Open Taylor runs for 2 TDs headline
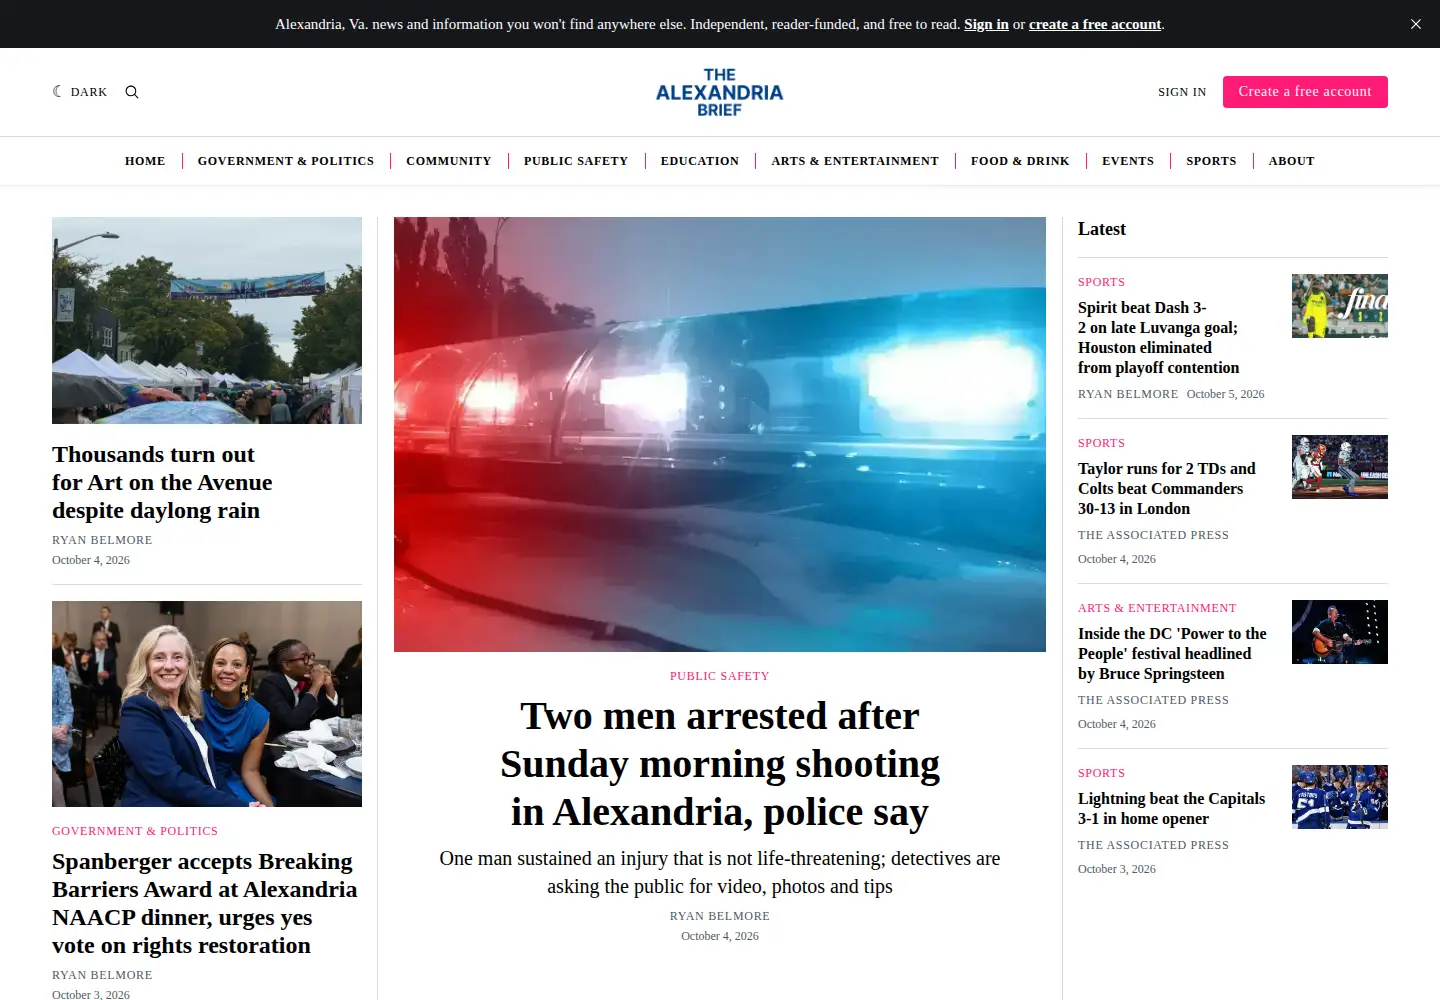The image size is (1440, 1000). pos(1167,489)
